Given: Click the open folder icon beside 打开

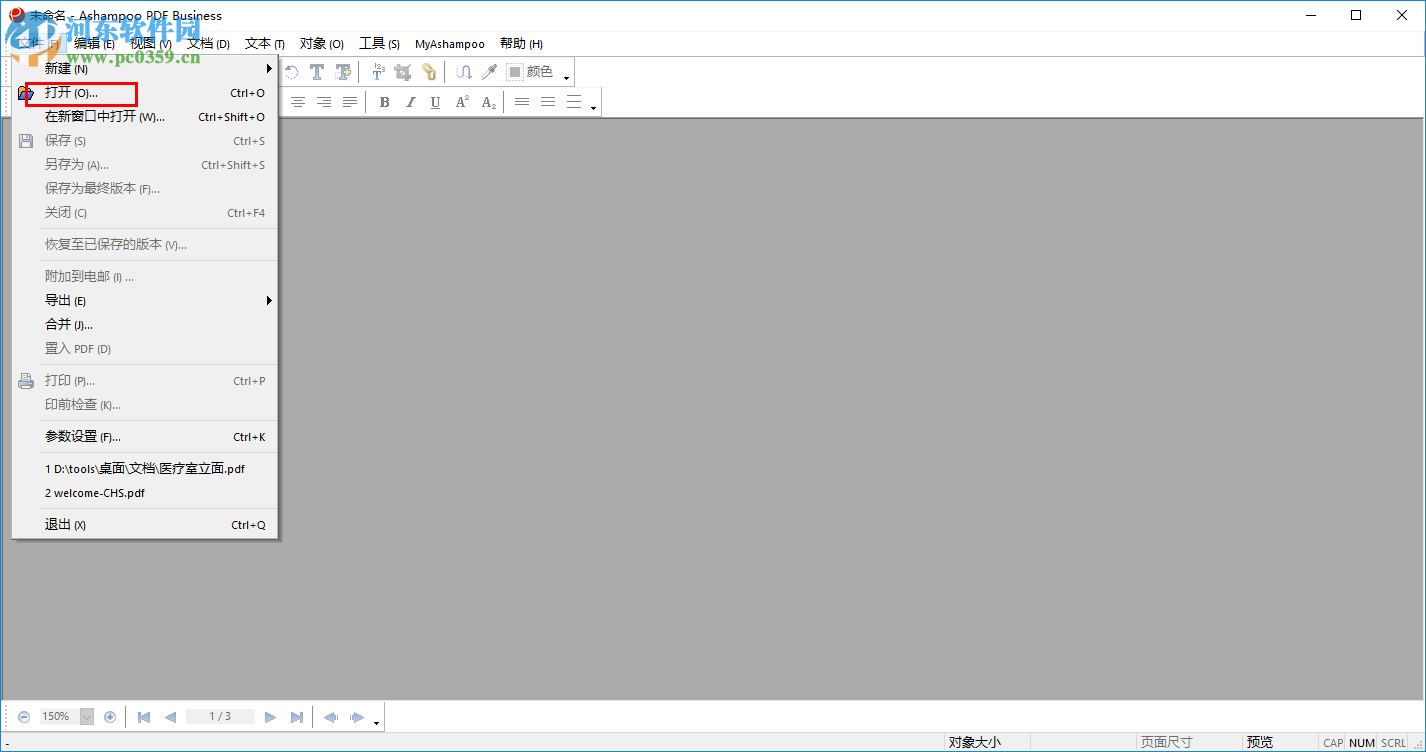Looking at the screenshot, I should coord(26,93).
